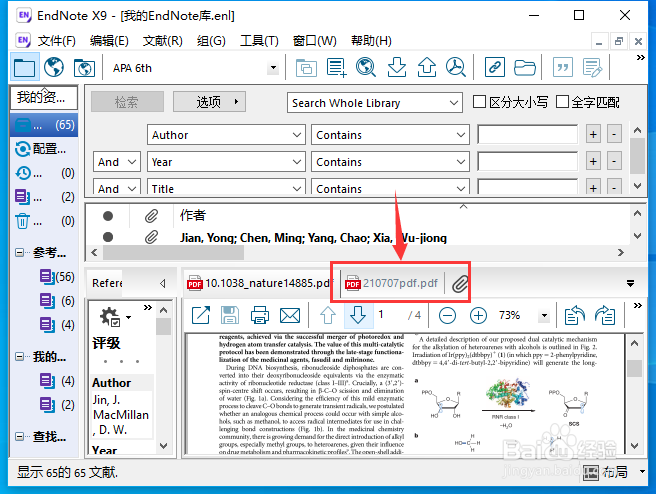Click Format Bibliography pencil-page icon
The width and height of the screenshot is (656, 494).
point(592,67)
